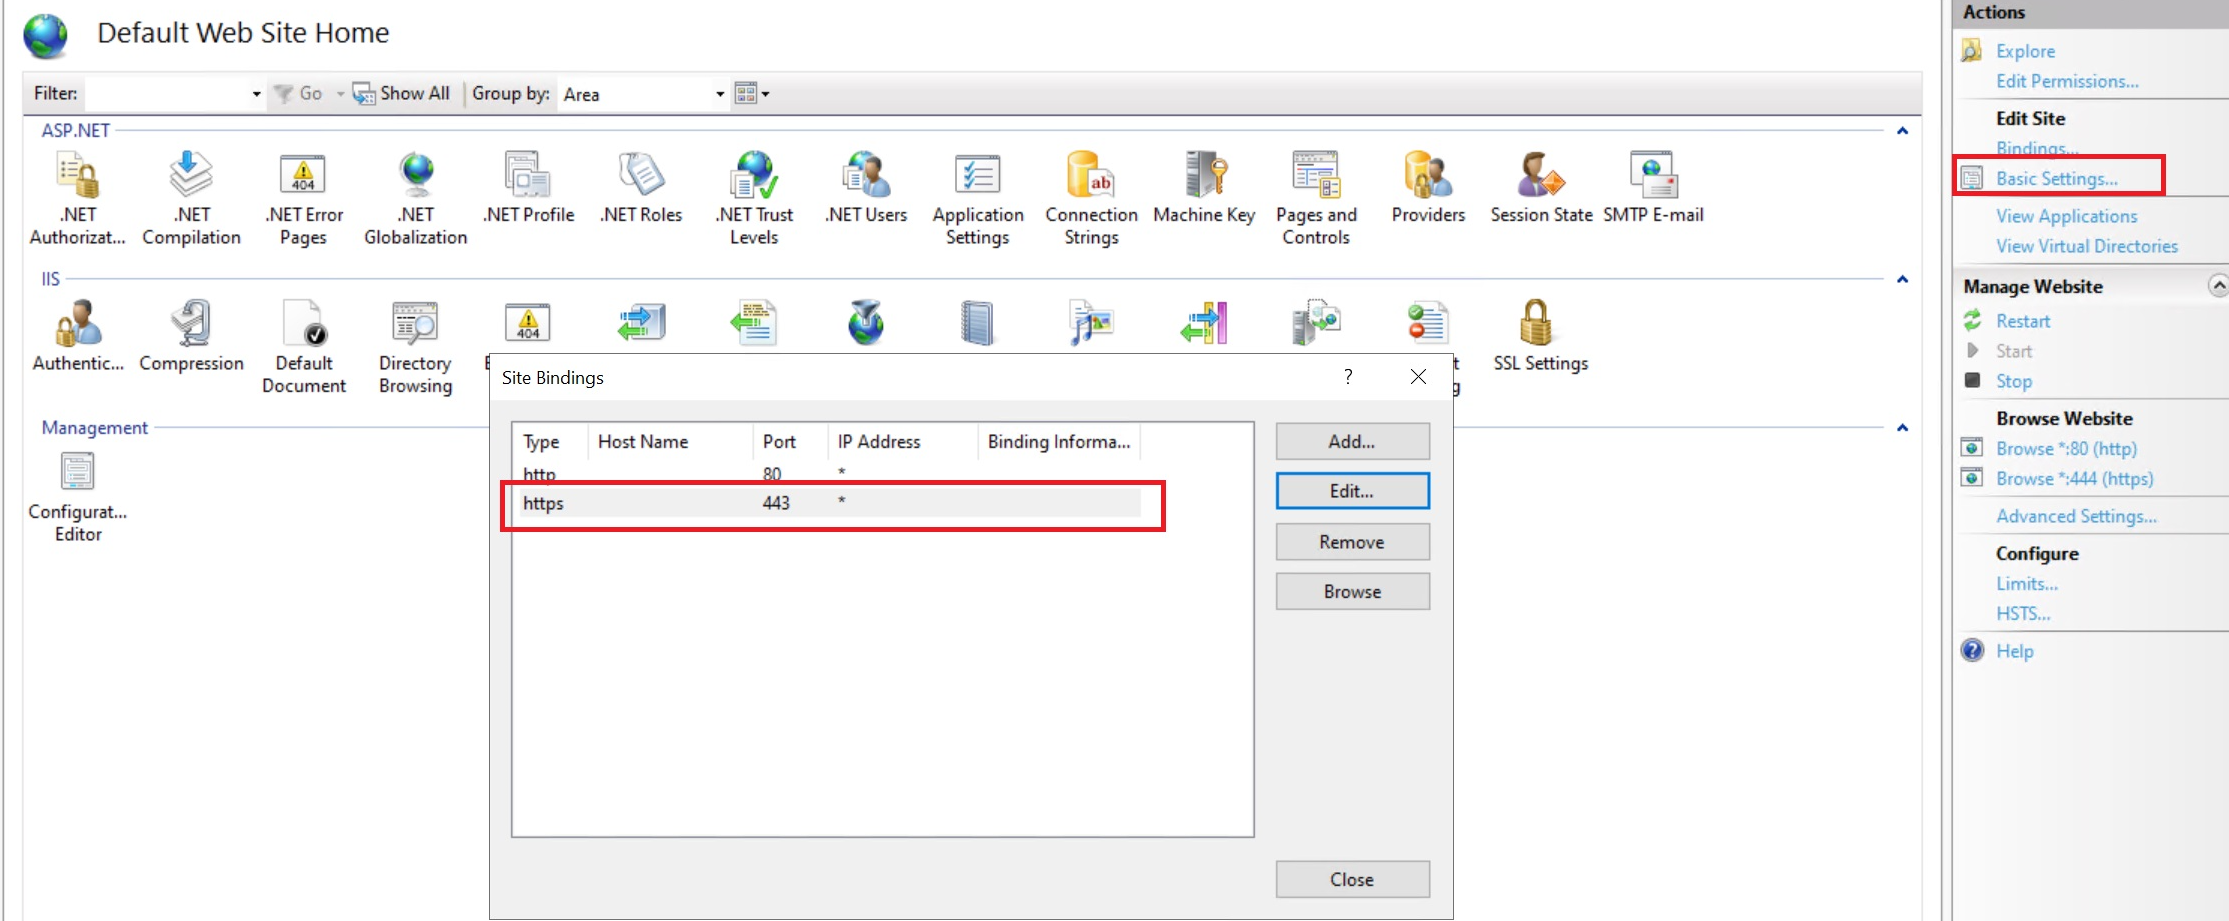Image resolution: width=2229 pixels, height=921 pixels.
Task: Click the Edit... button in Site Bindings
Action: [1352, 491]
